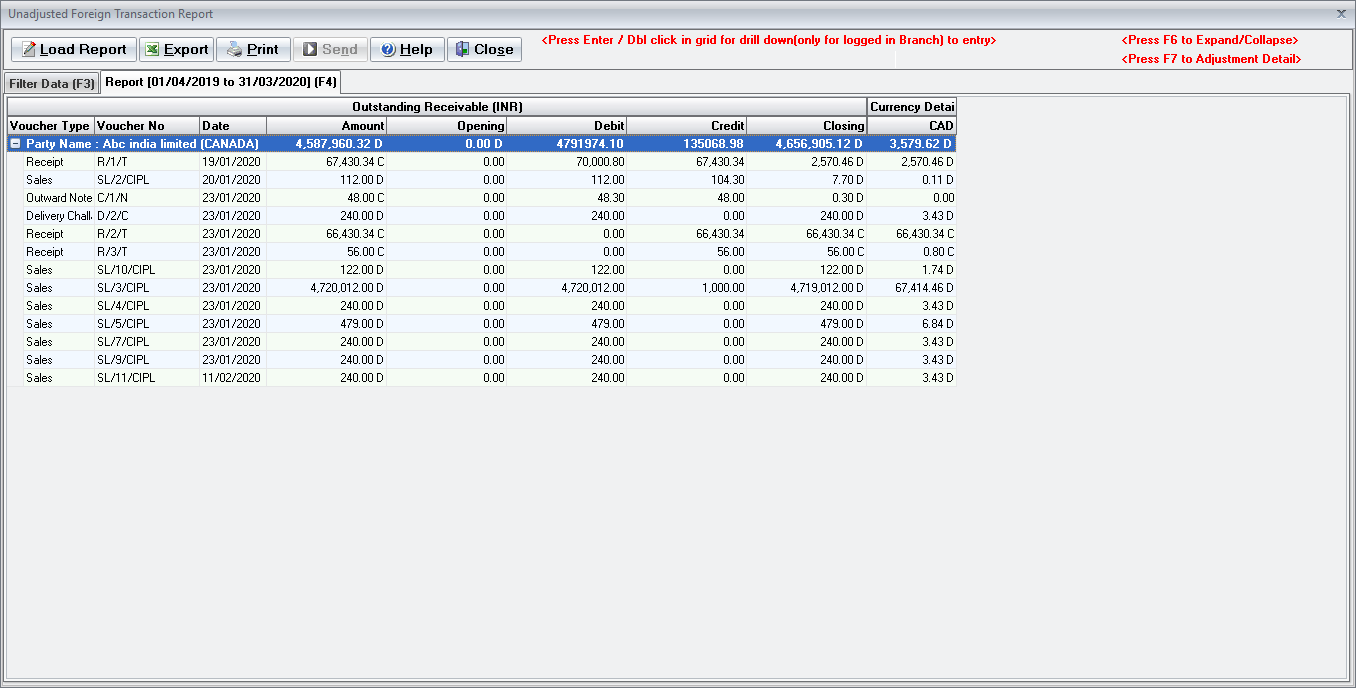
Task: Open the Help button
Action: pyautogui.click(x=406, y=49)
